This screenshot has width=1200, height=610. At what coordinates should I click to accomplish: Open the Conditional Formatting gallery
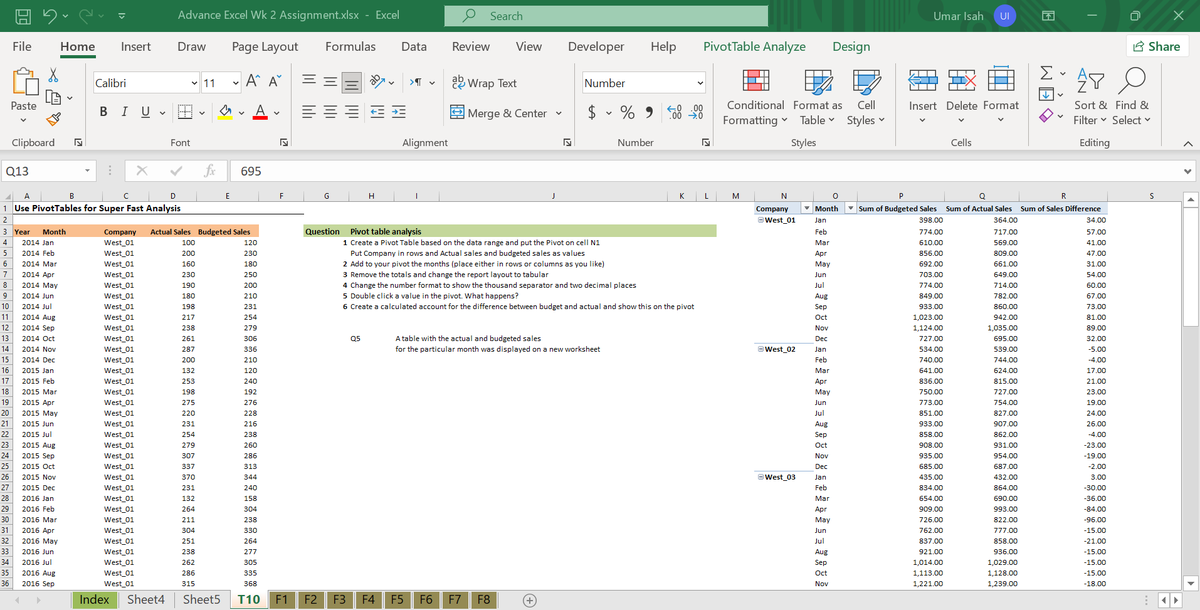coord(754,97)
